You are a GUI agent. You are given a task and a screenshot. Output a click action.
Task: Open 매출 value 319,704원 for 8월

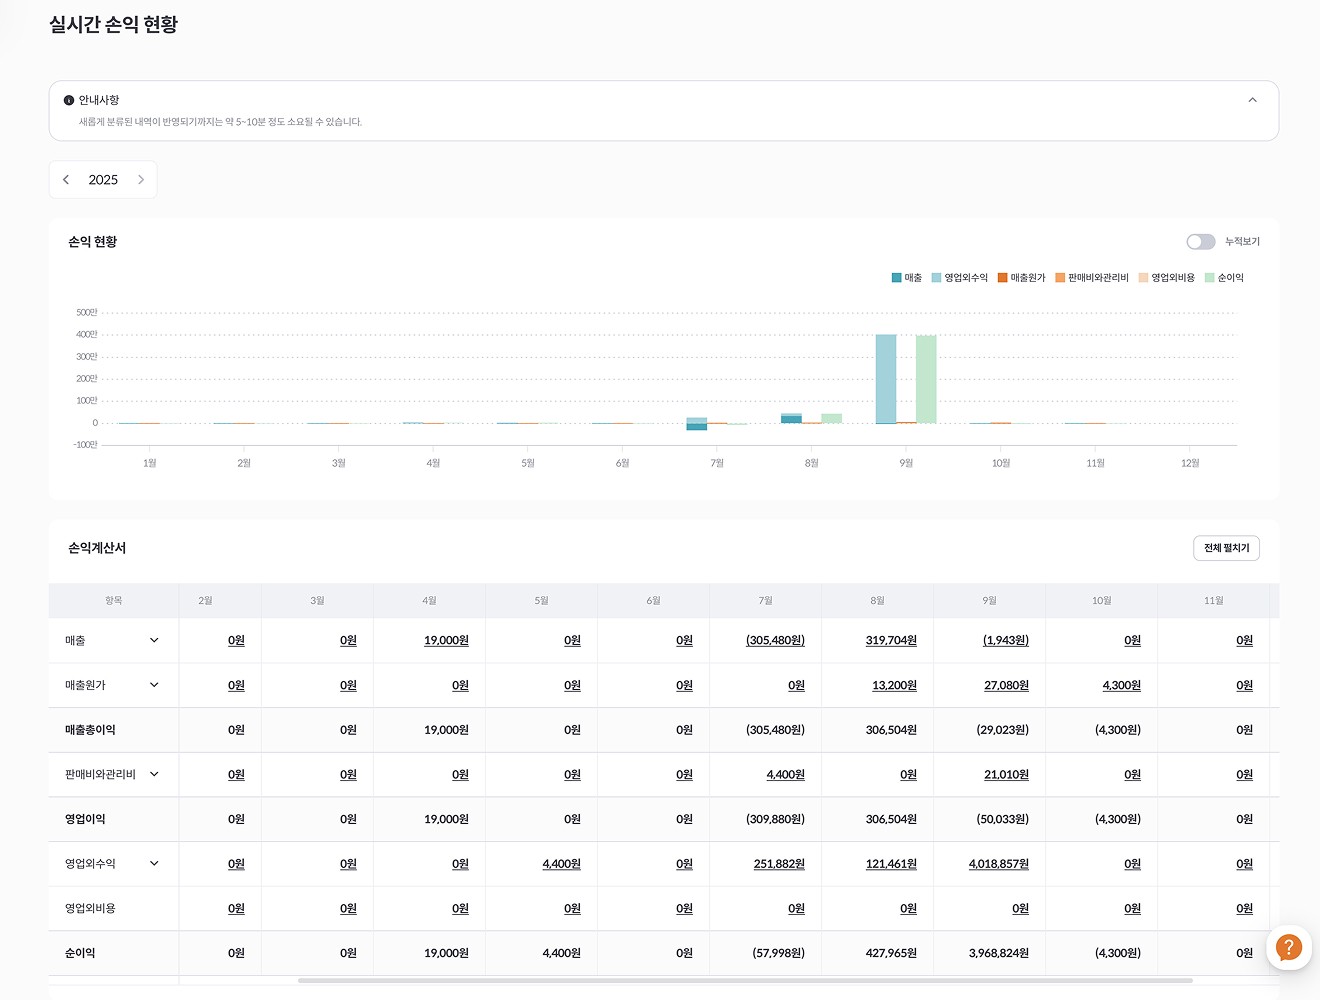[891, 640]
